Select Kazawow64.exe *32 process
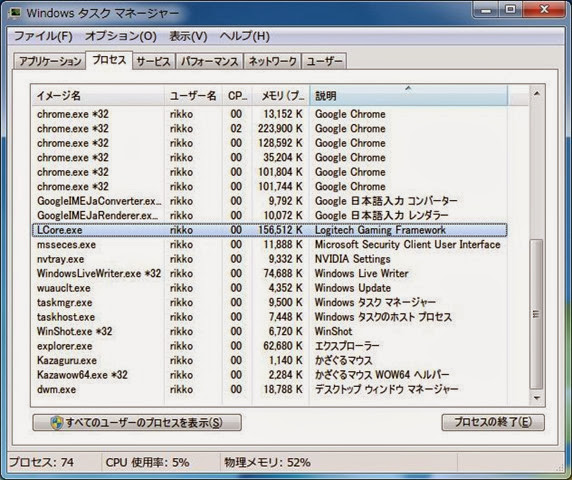This screenshot has height=480, width=572. (270, 375)
